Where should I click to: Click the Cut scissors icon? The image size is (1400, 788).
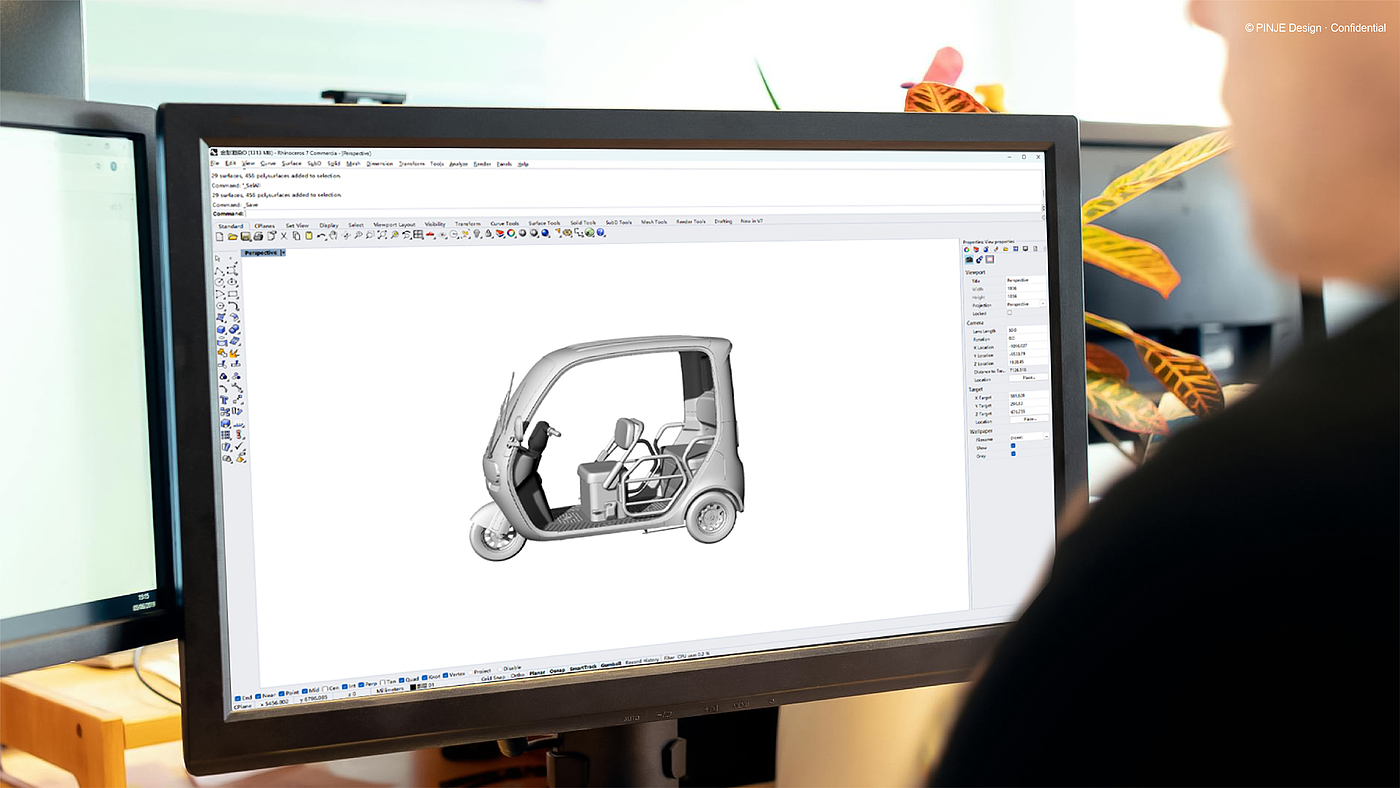(x=284, y=236)
